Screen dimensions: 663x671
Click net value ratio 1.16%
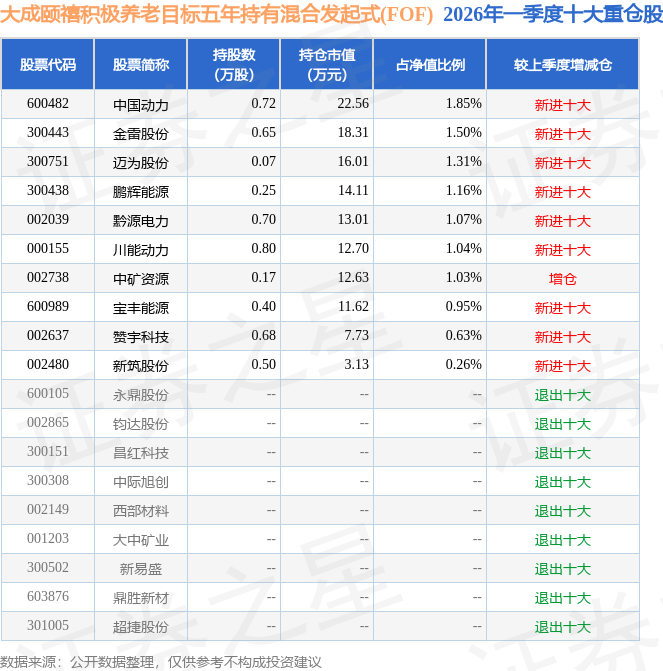click(464, 190)
